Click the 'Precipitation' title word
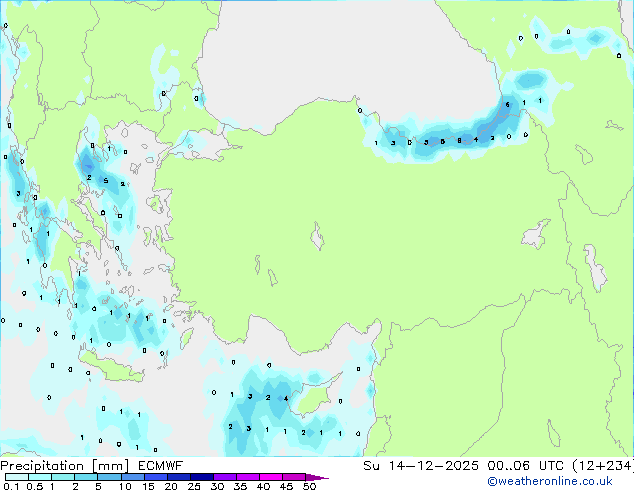This screenshot has height=490, width=634. point(42,466)
